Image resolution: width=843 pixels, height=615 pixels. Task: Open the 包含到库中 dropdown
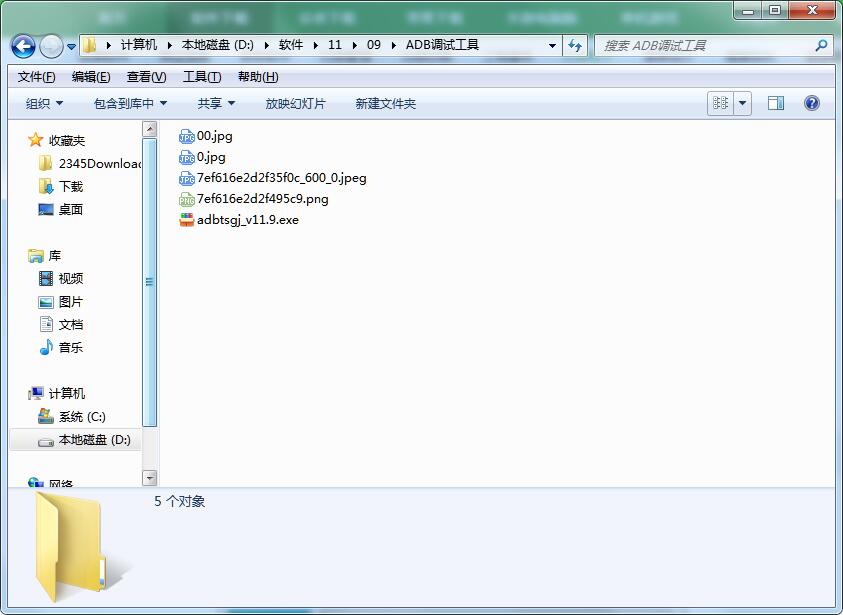coord(130,103)
